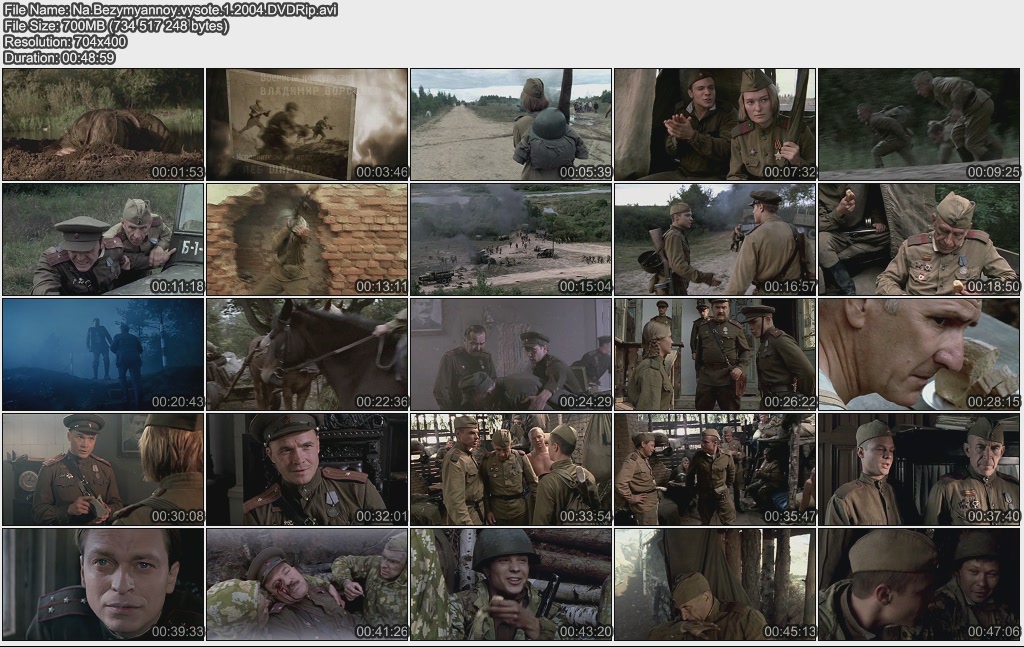Choose the thumbnail marked 00:16:57
This screenshot has width=1024, height=647.
tap(715, 239)
